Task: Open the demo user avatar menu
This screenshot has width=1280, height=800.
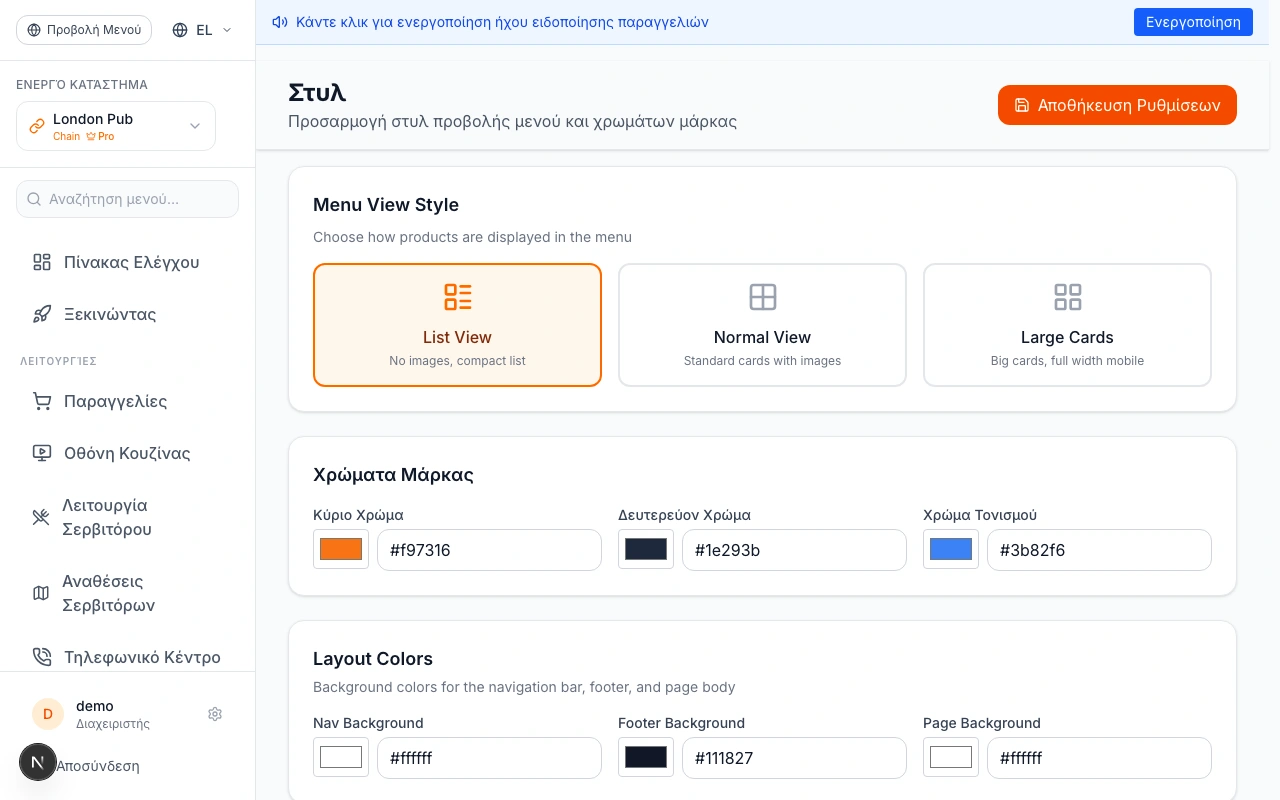Action: click(47, 714)
